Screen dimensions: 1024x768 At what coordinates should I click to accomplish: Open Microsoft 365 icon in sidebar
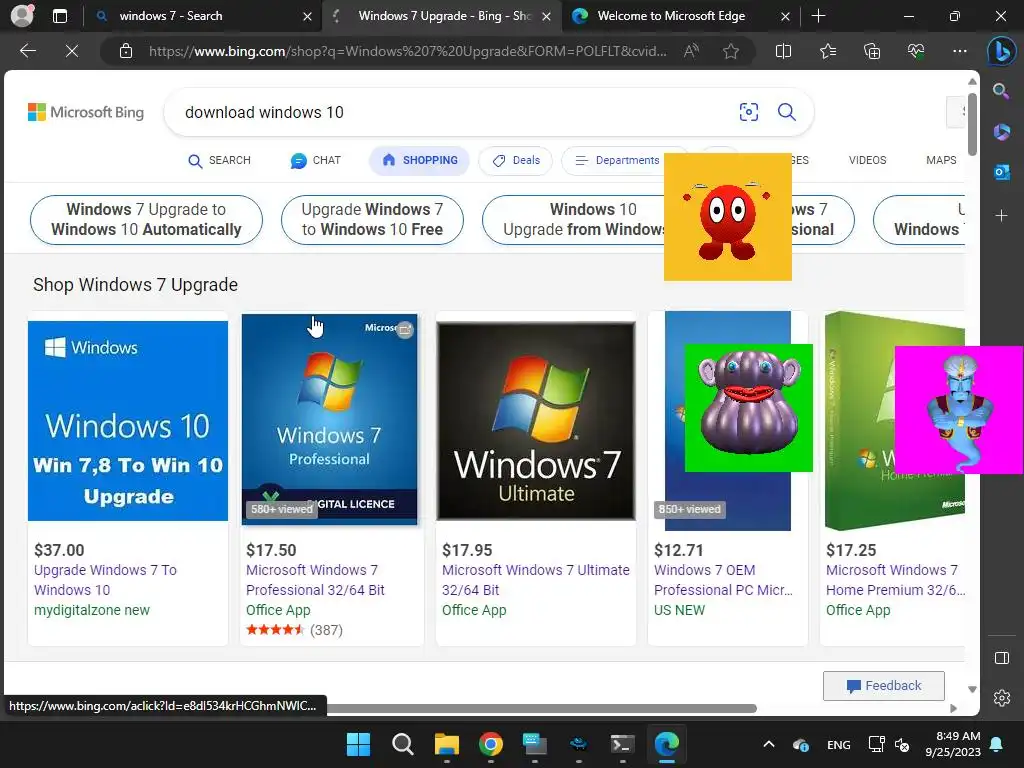click(x=1001, y=132)
